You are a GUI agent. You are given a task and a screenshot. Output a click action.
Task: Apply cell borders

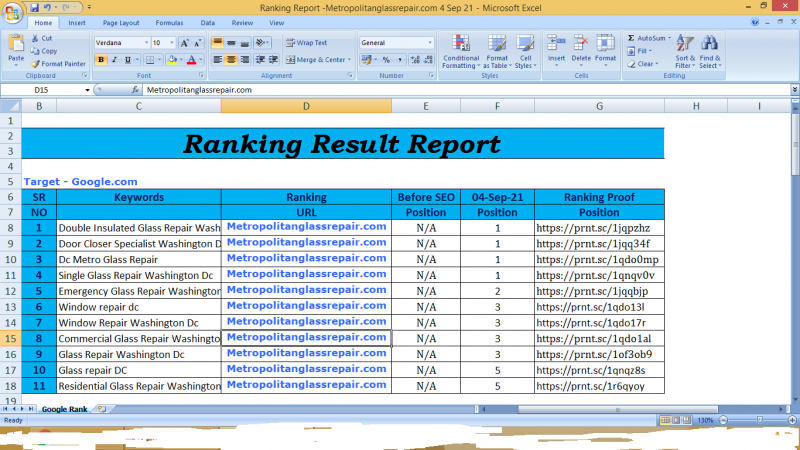tap(149, 60)
